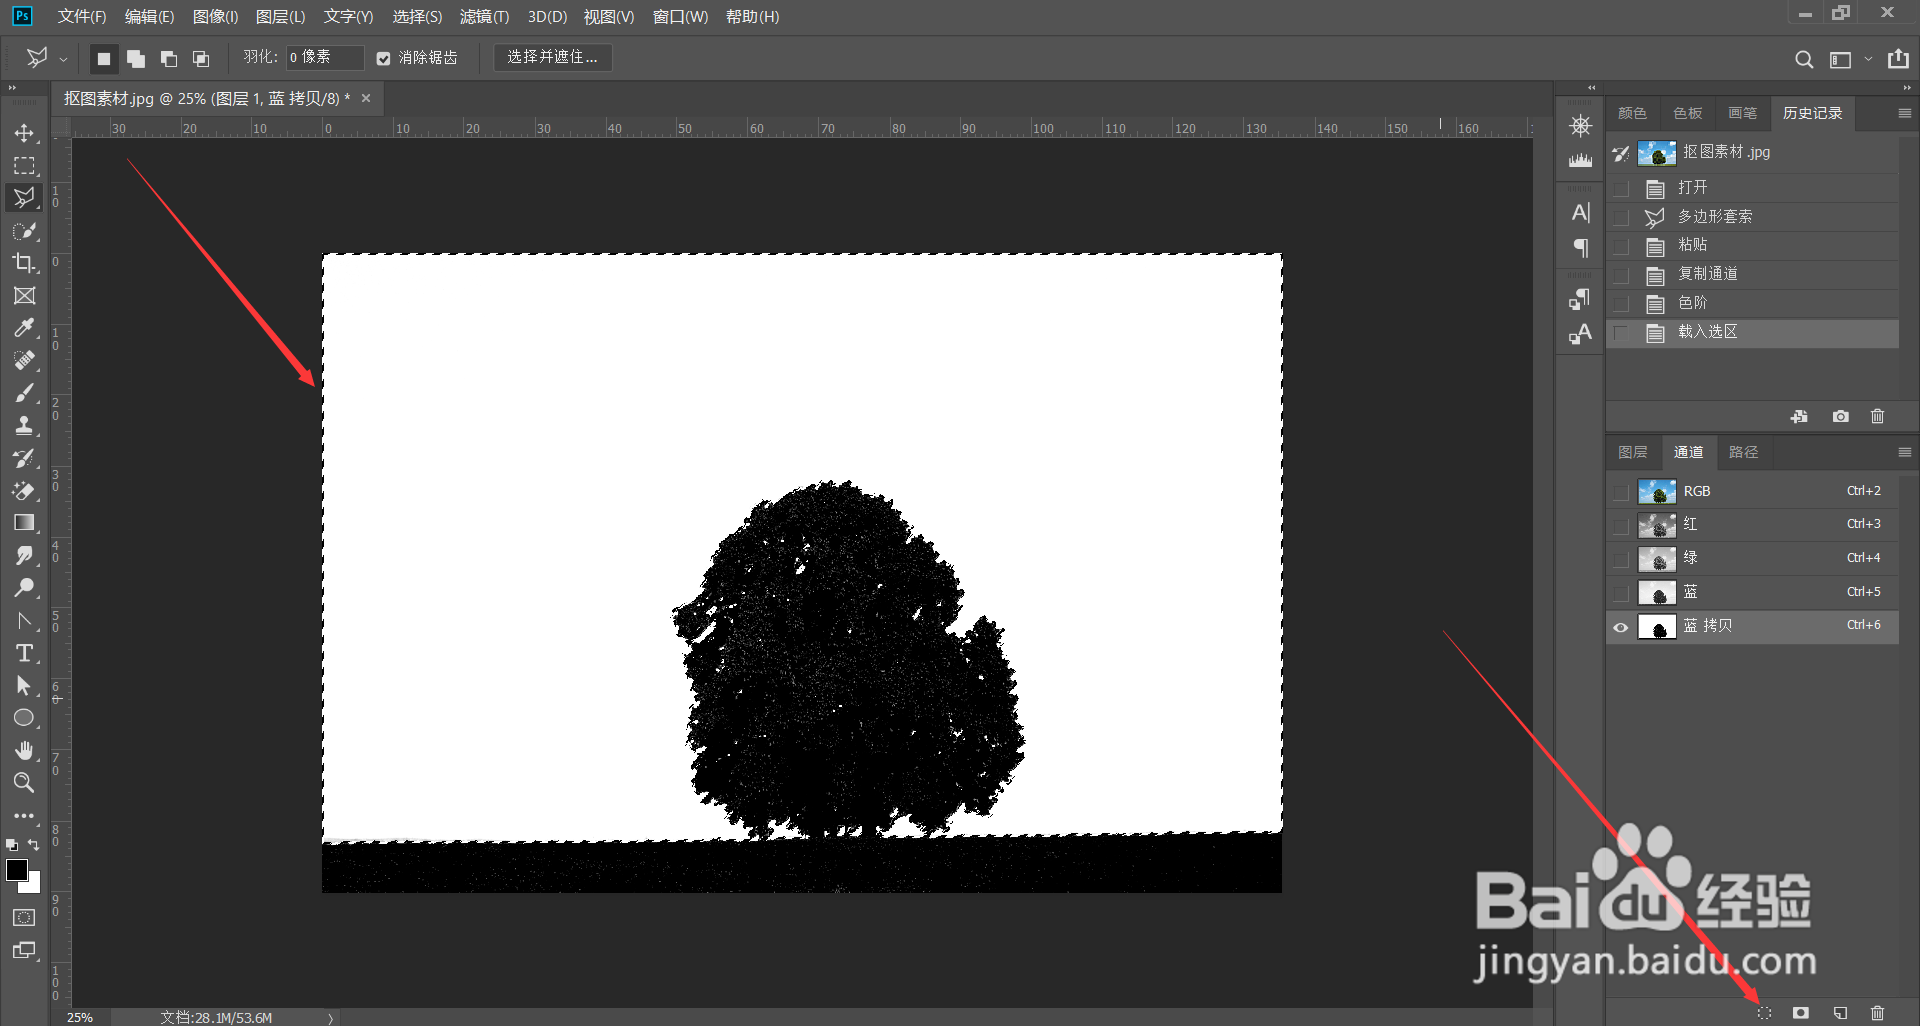The height and width of the screenshot is (1026, 1920).
Task: Select the Pen tool
Action: click(24, 621)
